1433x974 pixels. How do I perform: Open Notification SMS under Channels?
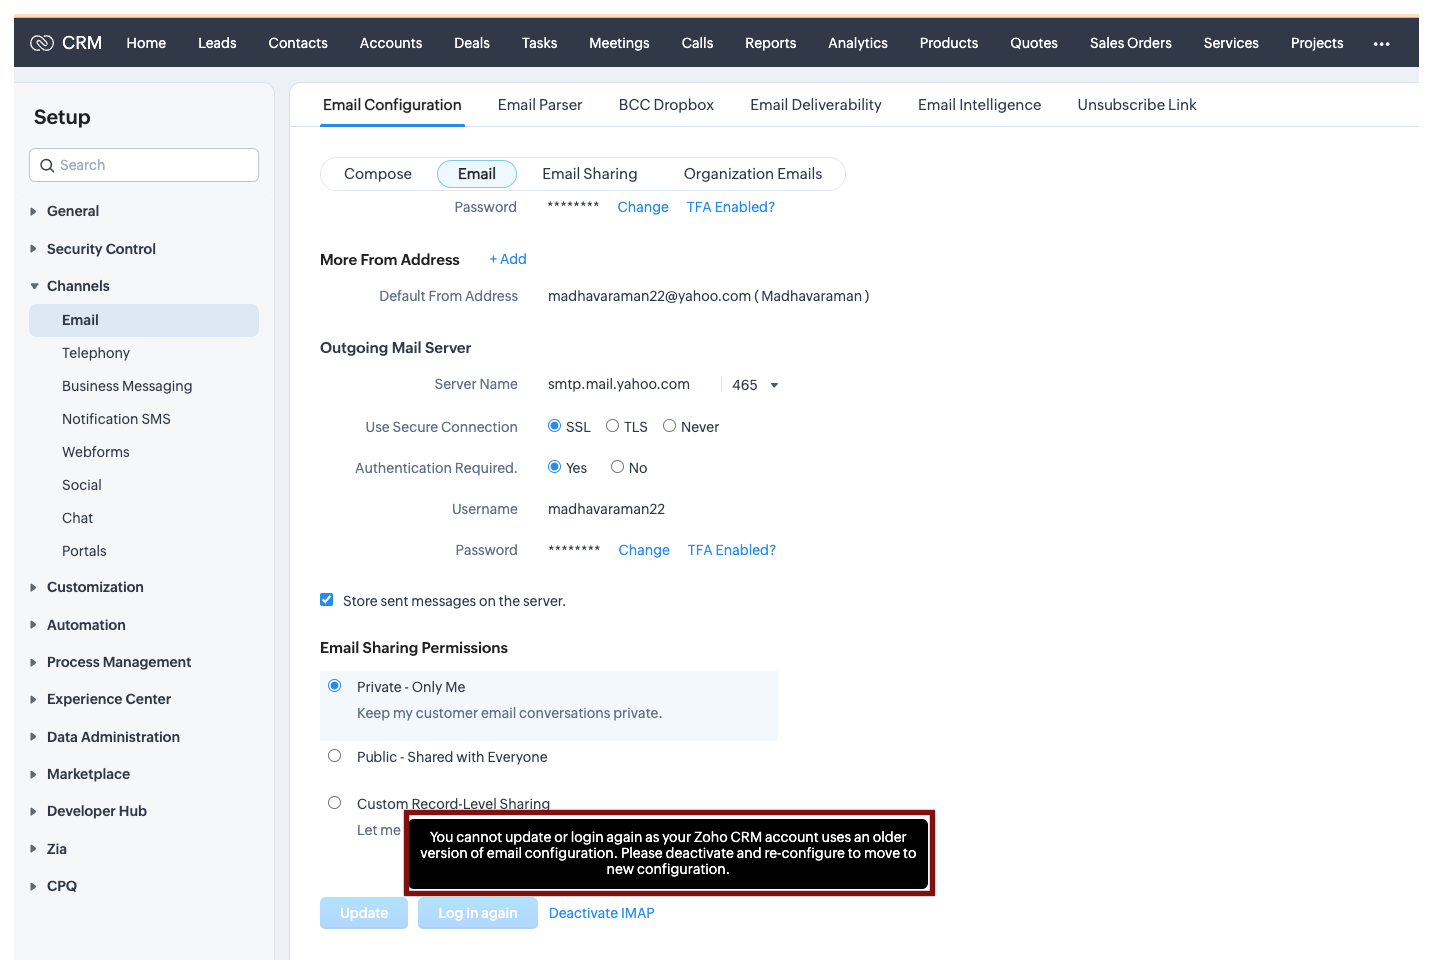point(116,419)
